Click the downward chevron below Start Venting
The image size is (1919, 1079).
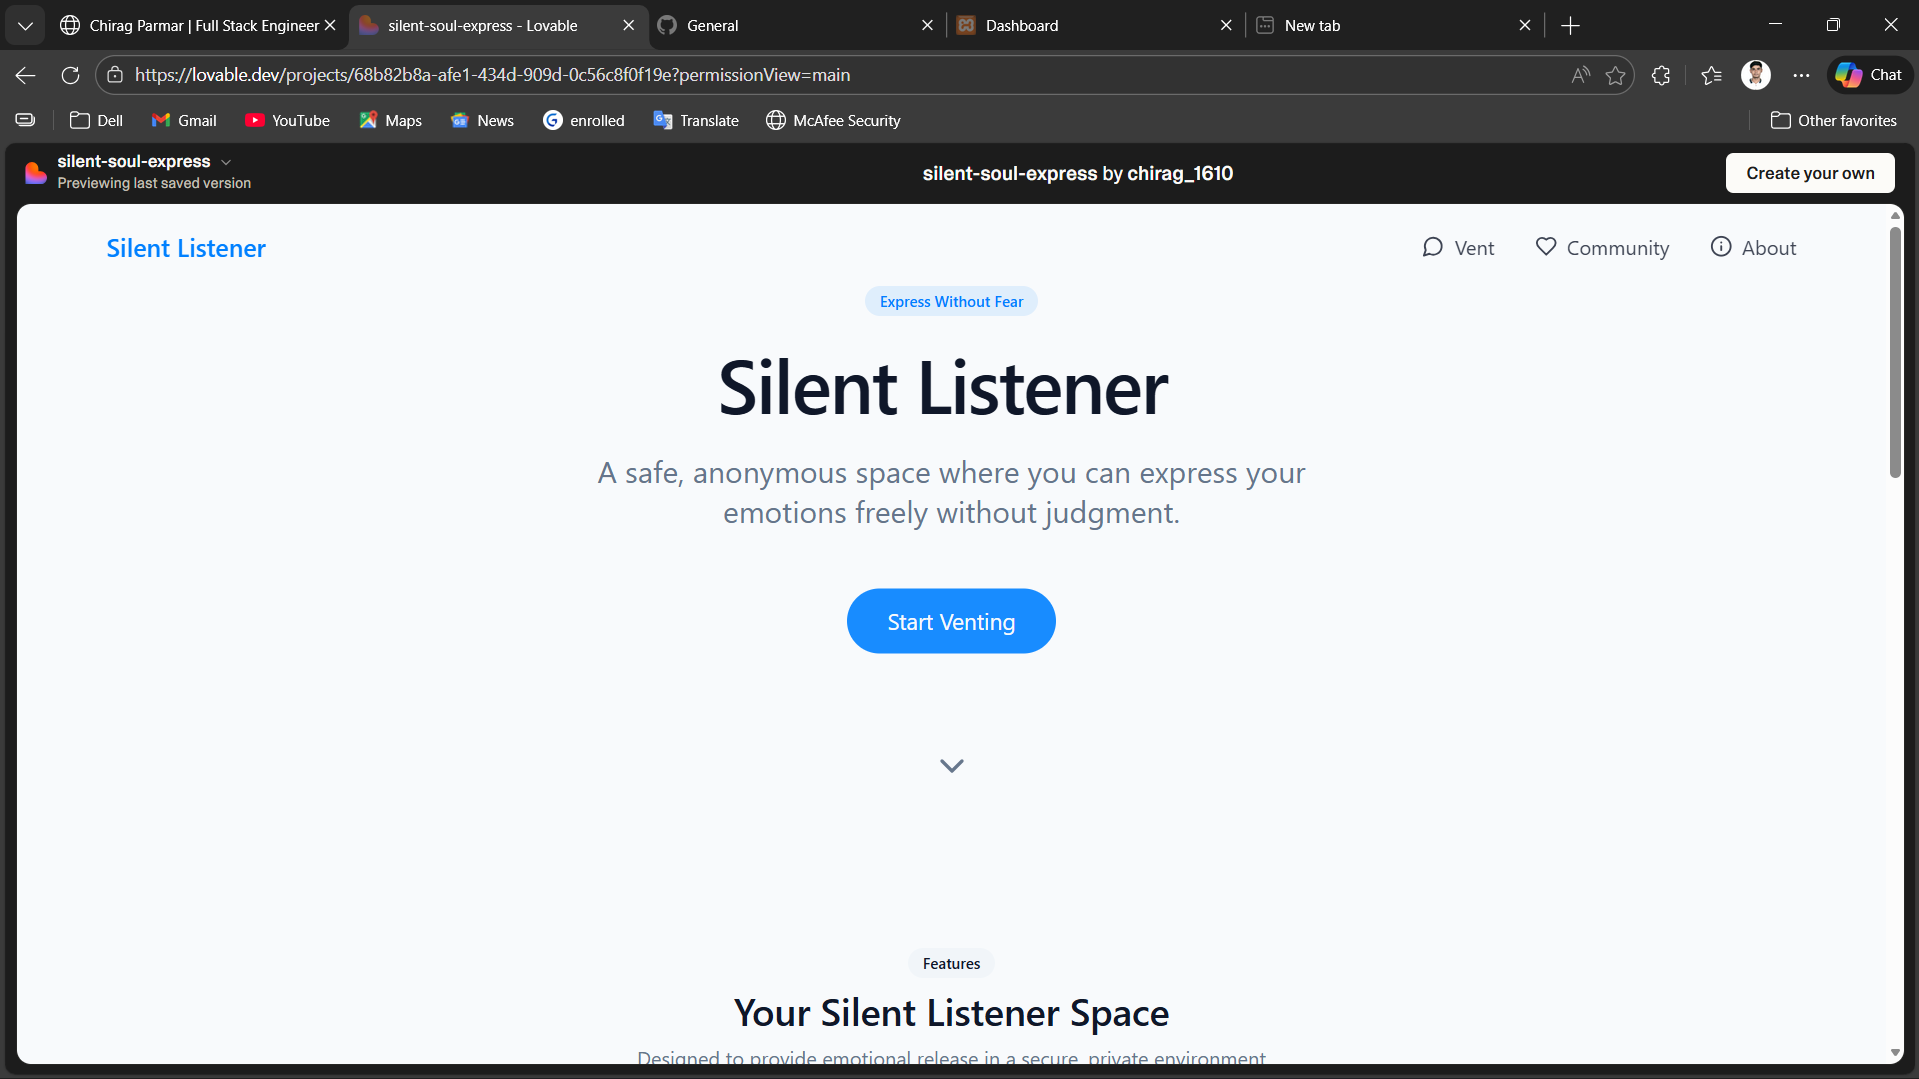click(951, 765)
